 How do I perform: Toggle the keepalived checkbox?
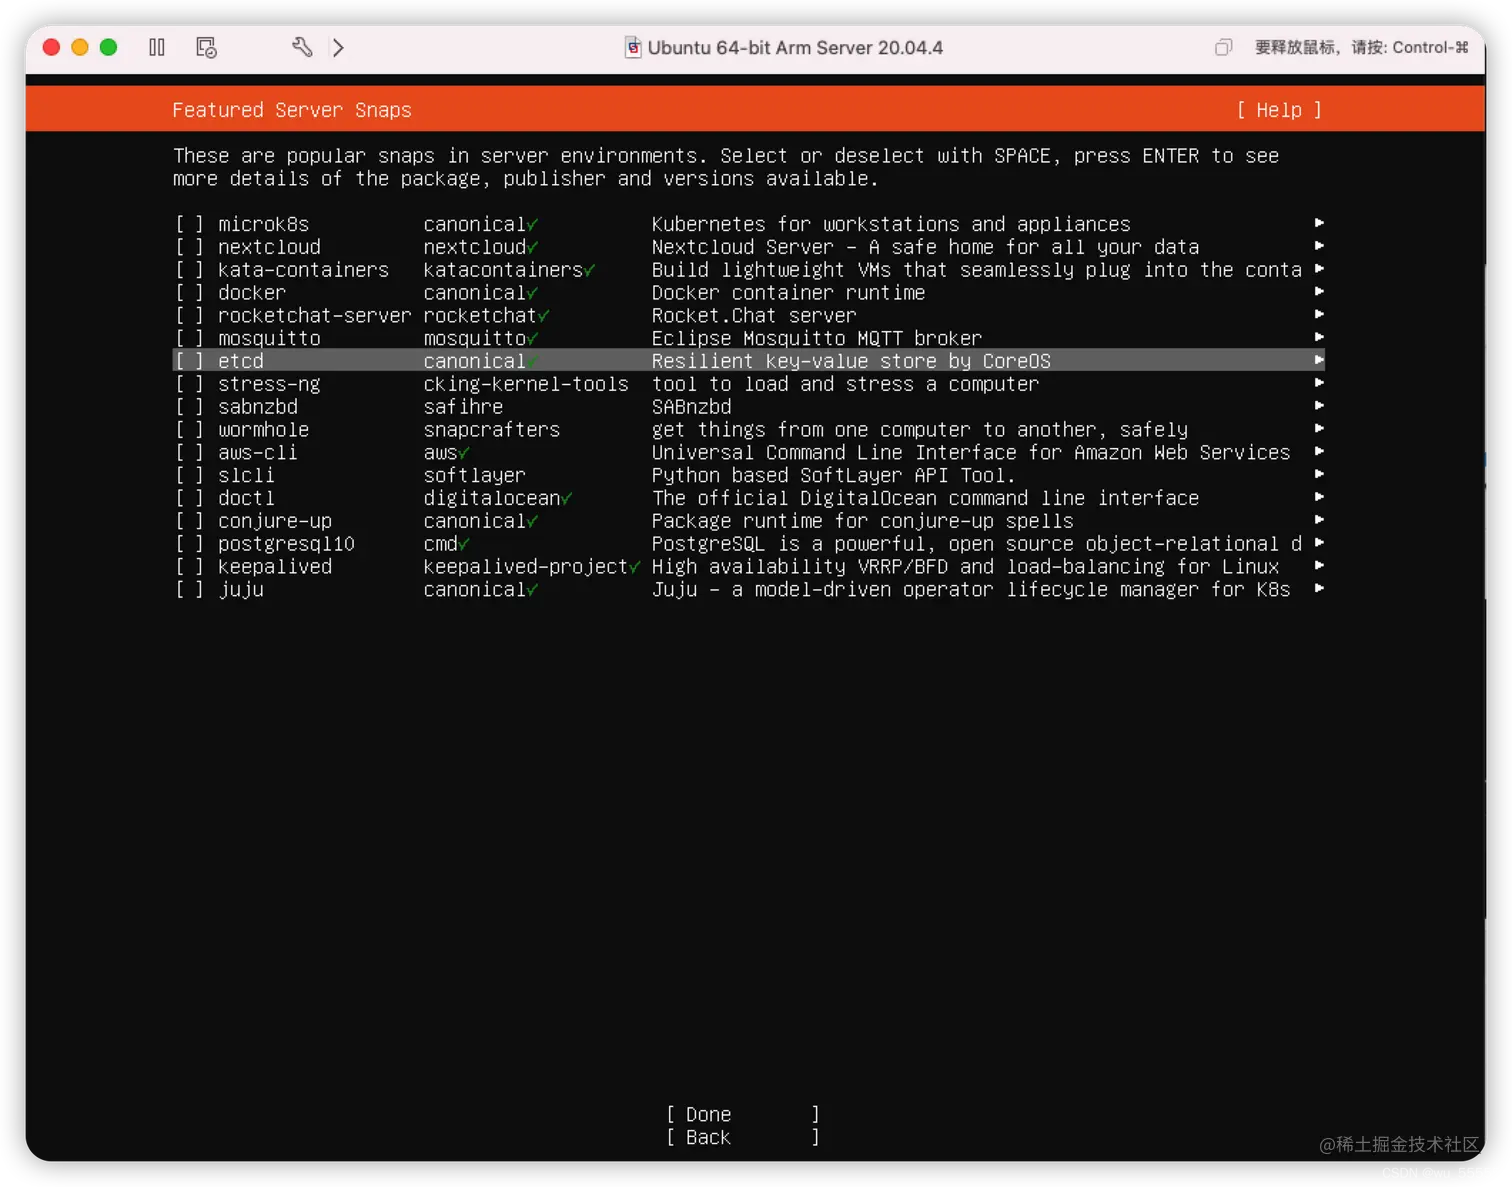pyautogui.click(x=189, y=567)
